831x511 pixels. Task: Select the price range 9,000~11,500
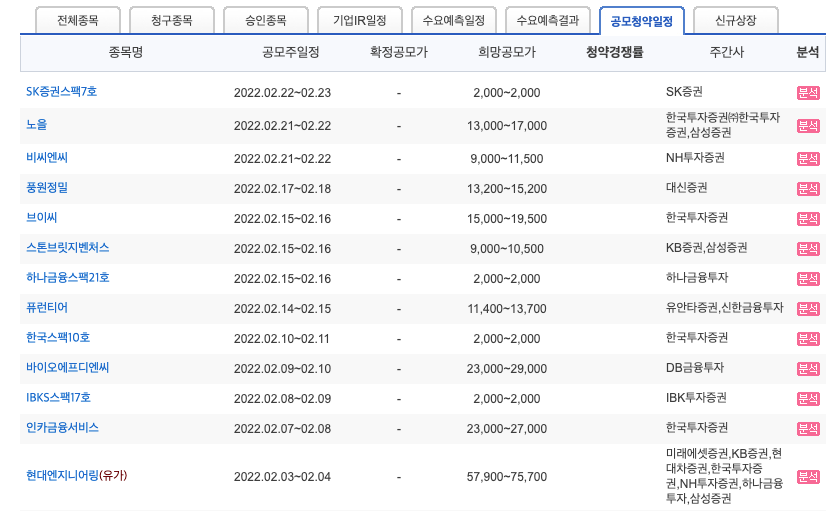[507, 158]
